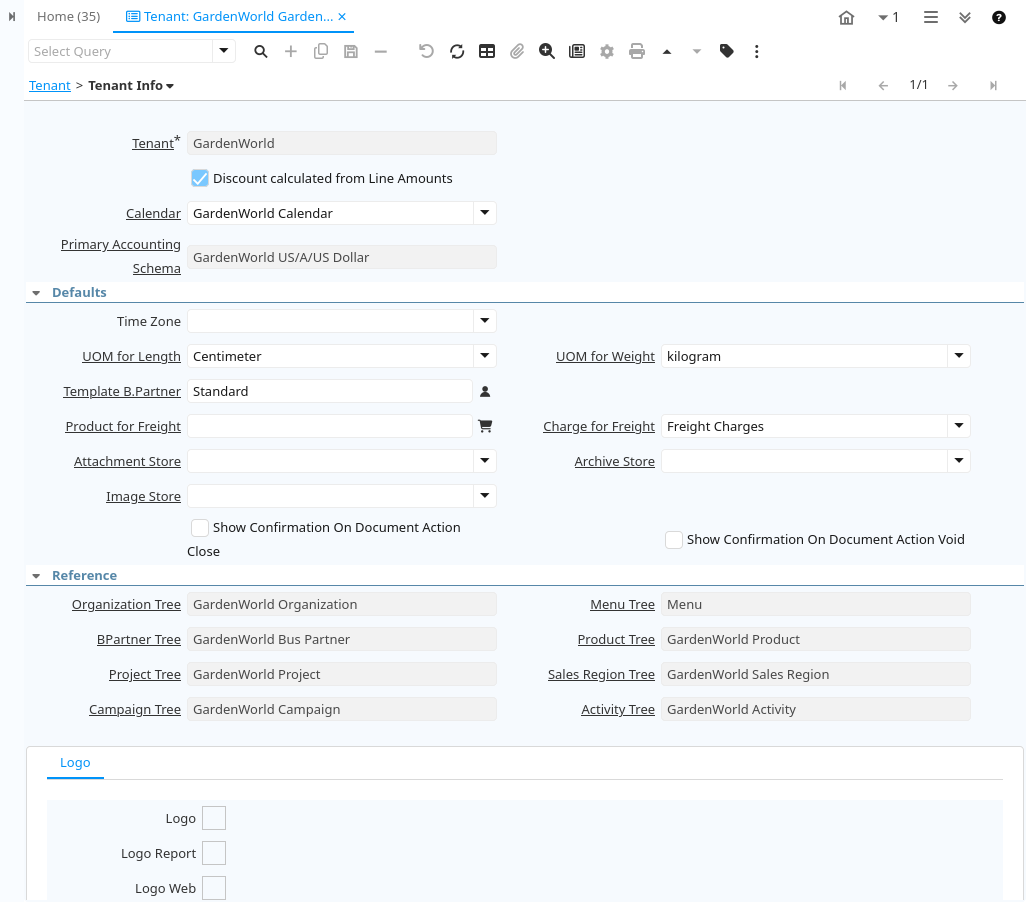The height and width of the screenshot is (902, 1026).
Task: Open the Attachment Store dropdown
Action: pos(484,461)
